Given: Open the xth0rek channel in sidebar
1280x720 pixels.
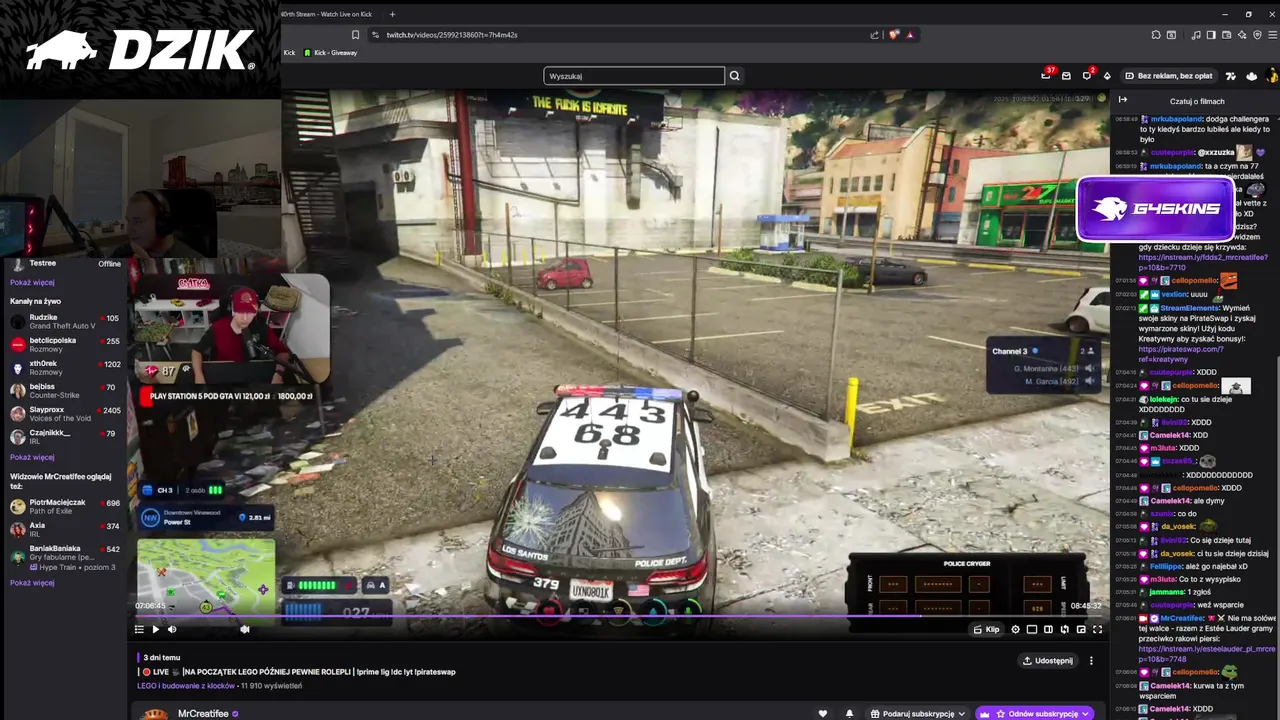Looking at the screenshot, I should (65, 368).
